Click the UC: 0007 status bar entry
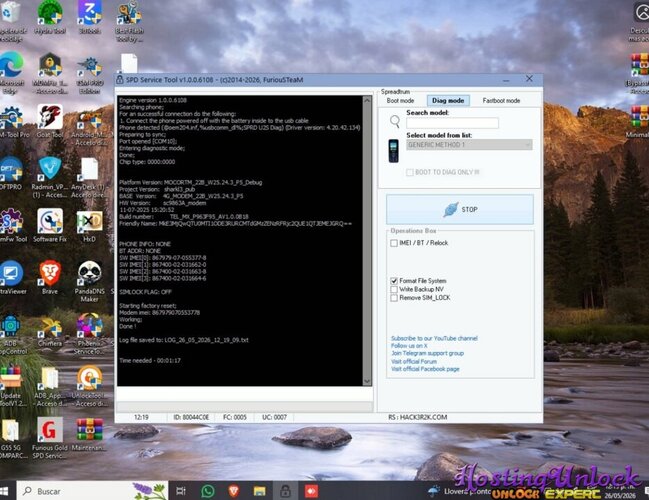 click(x=274, y=417)
